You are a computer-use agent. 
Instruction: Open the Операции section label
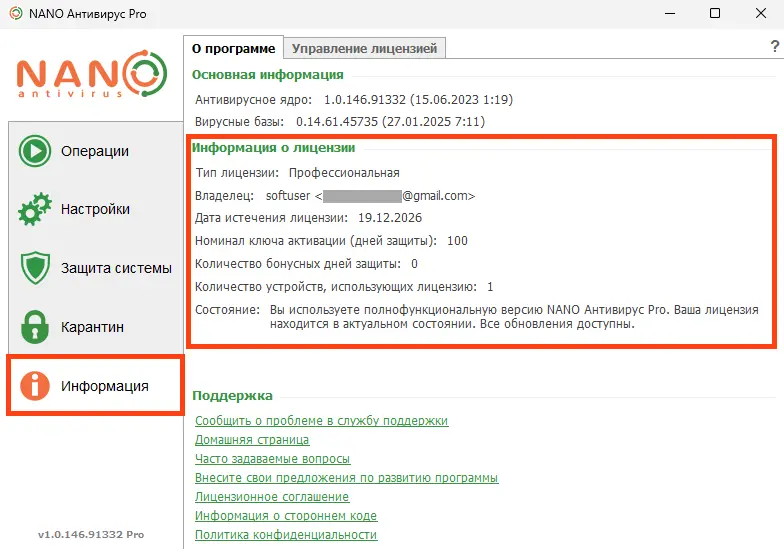(95, 151)
